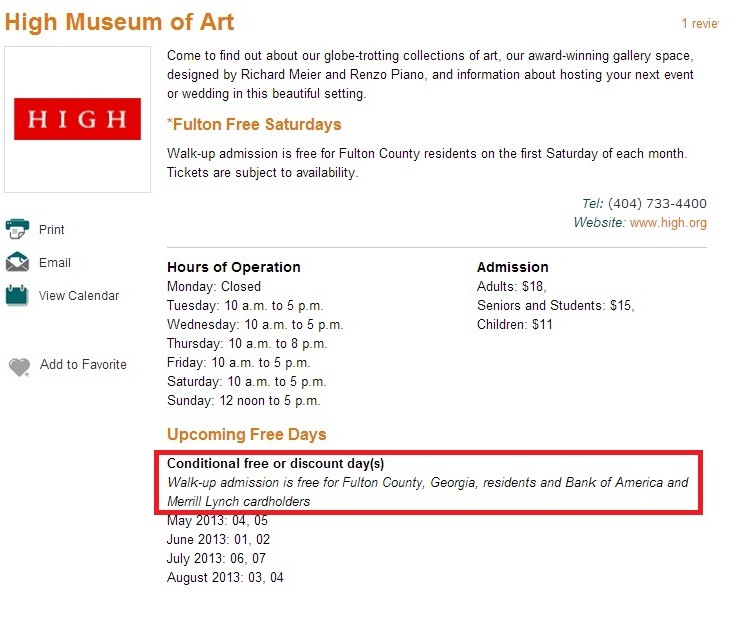Screen dimensions: 738x634
Task: Open the www.high.org website link
Action: (x=668, y=223)
